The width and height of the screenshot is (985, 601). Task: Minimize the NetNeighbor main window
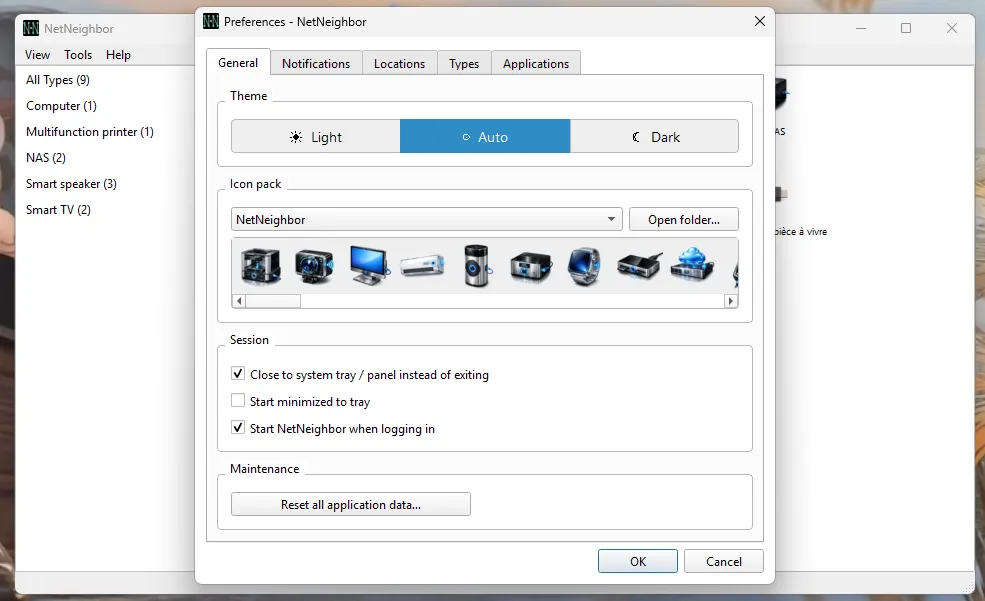861,28
